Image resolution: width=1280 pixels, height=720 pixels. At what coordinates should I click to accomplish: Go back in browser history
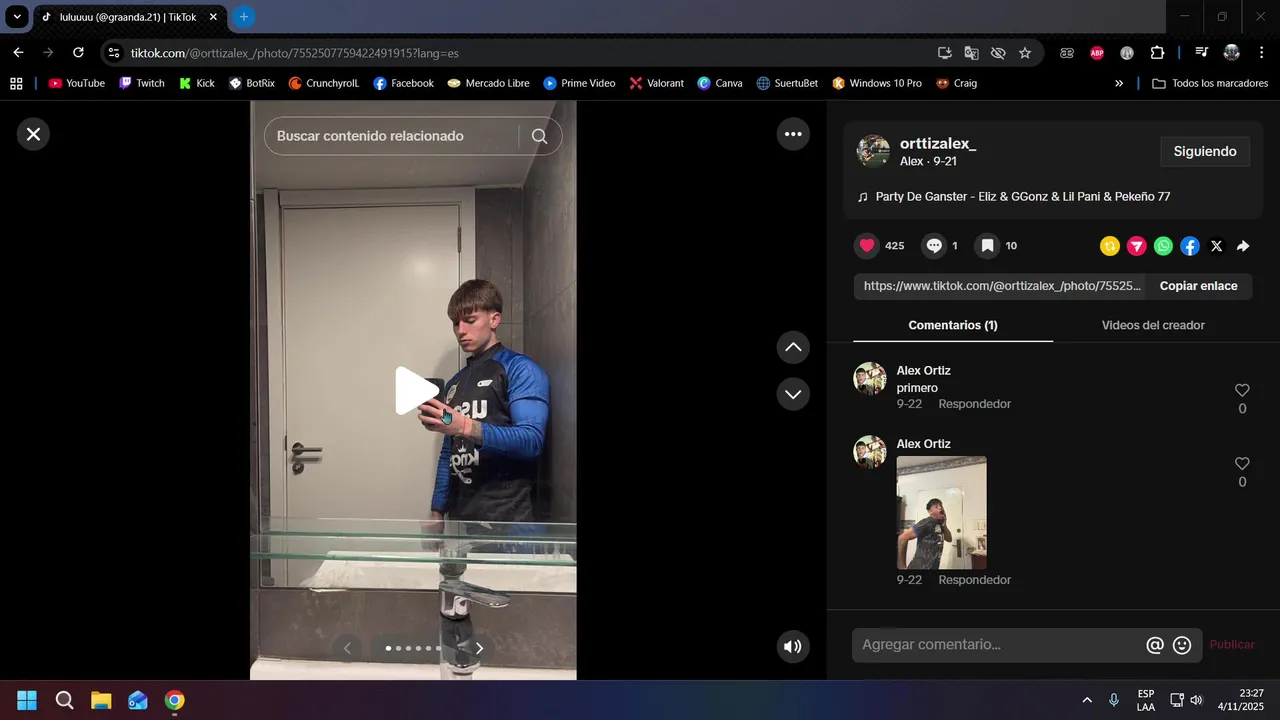[x=18, y=53]
